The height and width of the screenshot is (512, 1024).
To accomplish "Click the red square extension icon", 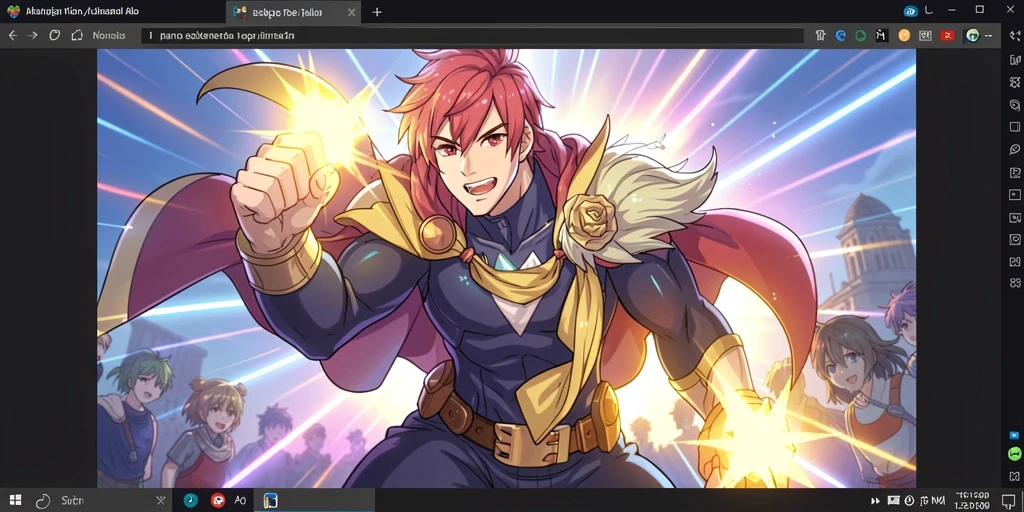I will tap(948, 36).
